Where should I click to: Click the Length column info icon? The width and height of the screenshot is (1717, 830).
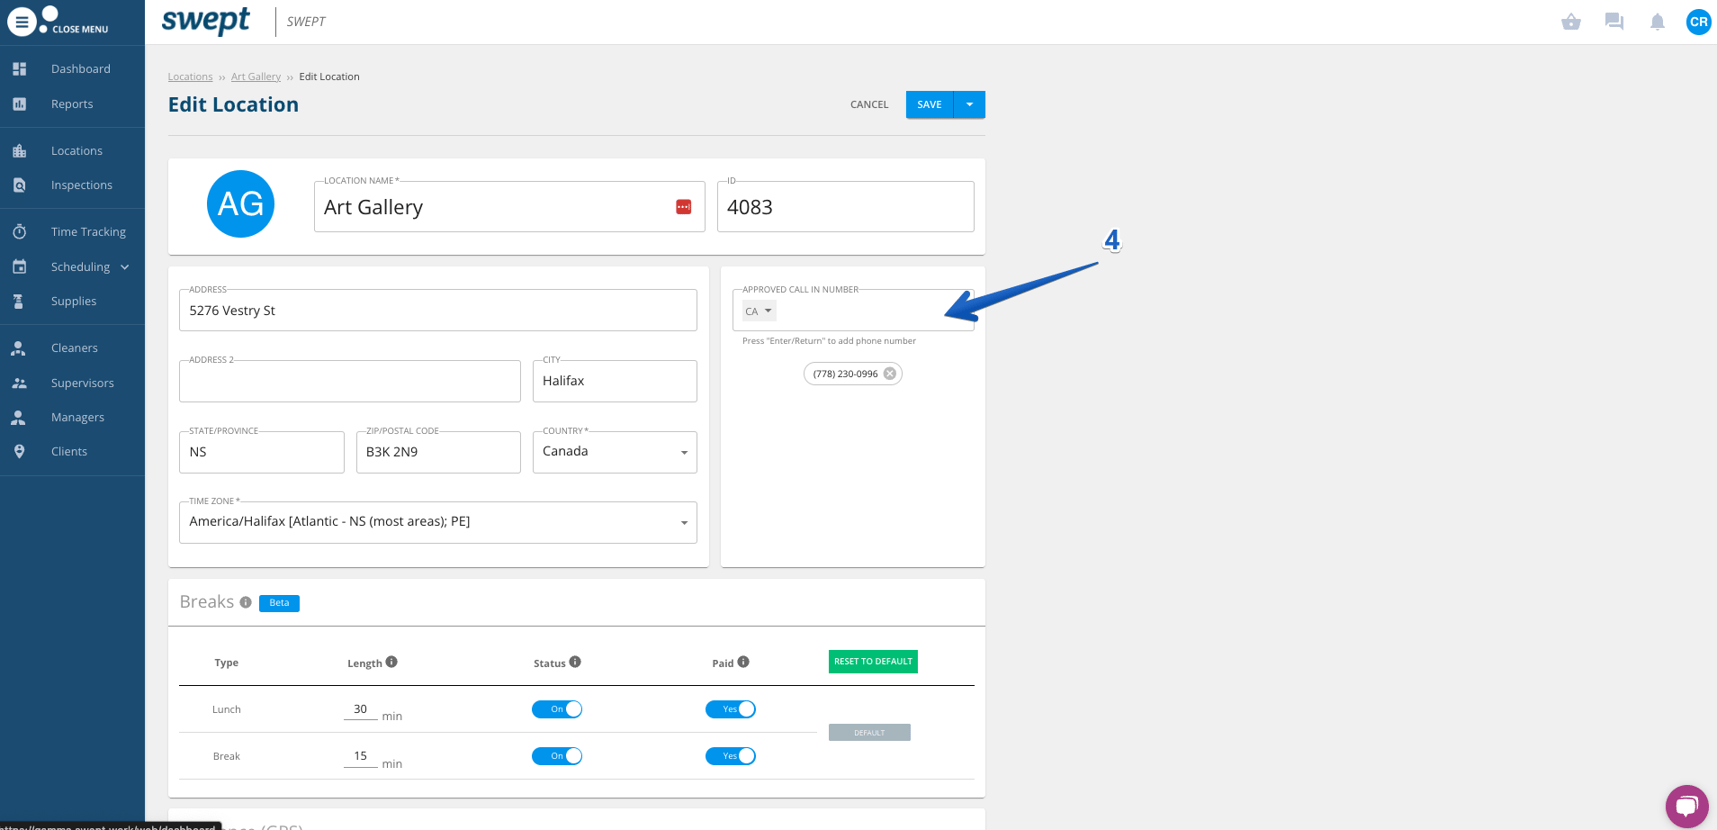[x=392, y=662]
